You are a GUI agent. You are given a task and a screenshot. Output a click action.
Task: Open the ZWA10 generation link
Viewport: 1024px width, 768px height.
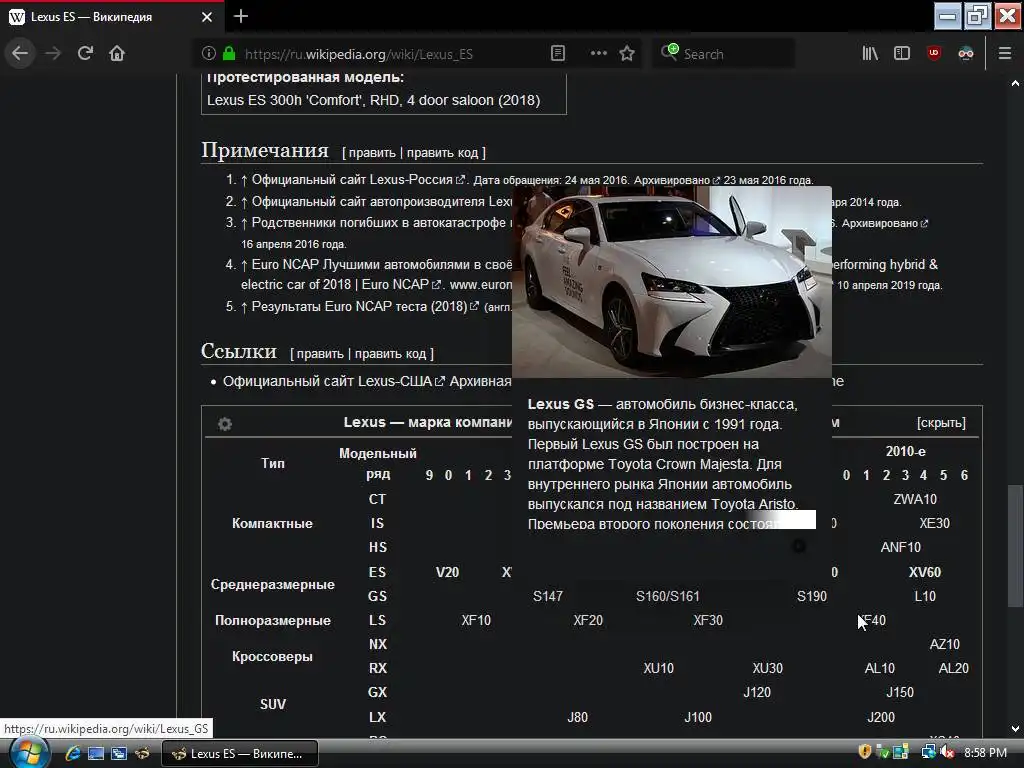point(915,500)
